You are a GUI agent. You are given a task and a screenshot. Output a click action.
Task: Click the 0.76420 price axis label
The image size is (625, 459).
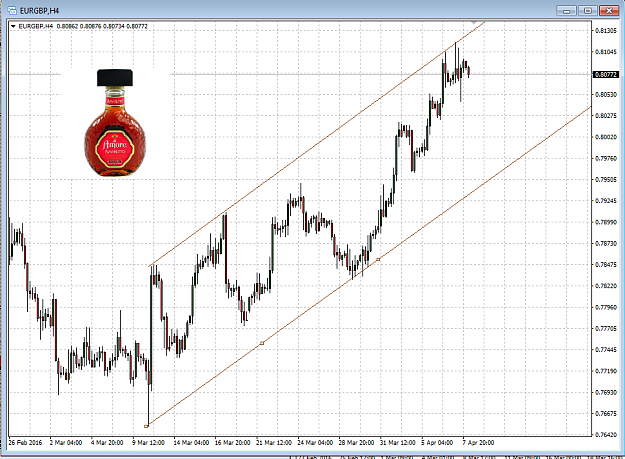click(605, 435)
